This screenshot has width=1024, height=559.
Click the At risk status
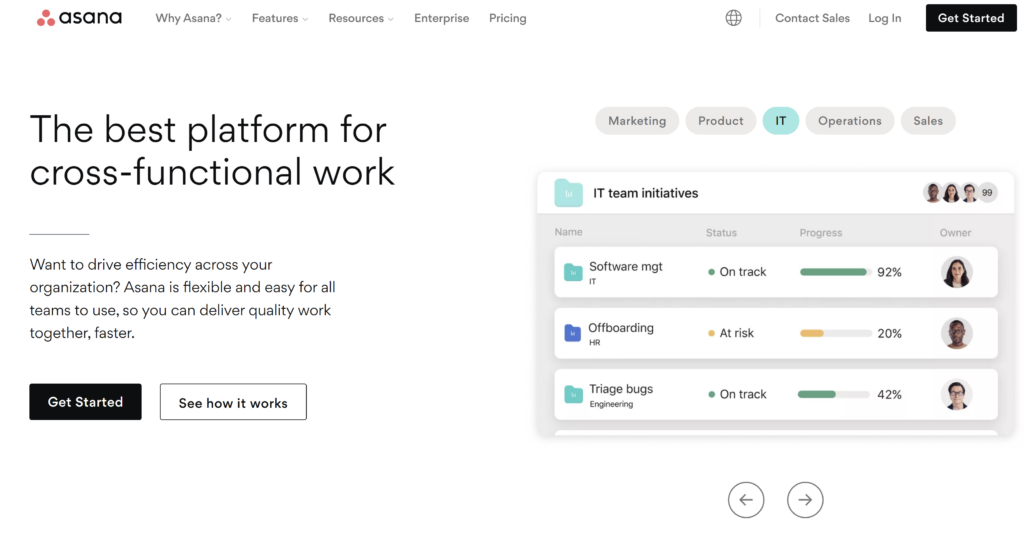click(731, 333)
